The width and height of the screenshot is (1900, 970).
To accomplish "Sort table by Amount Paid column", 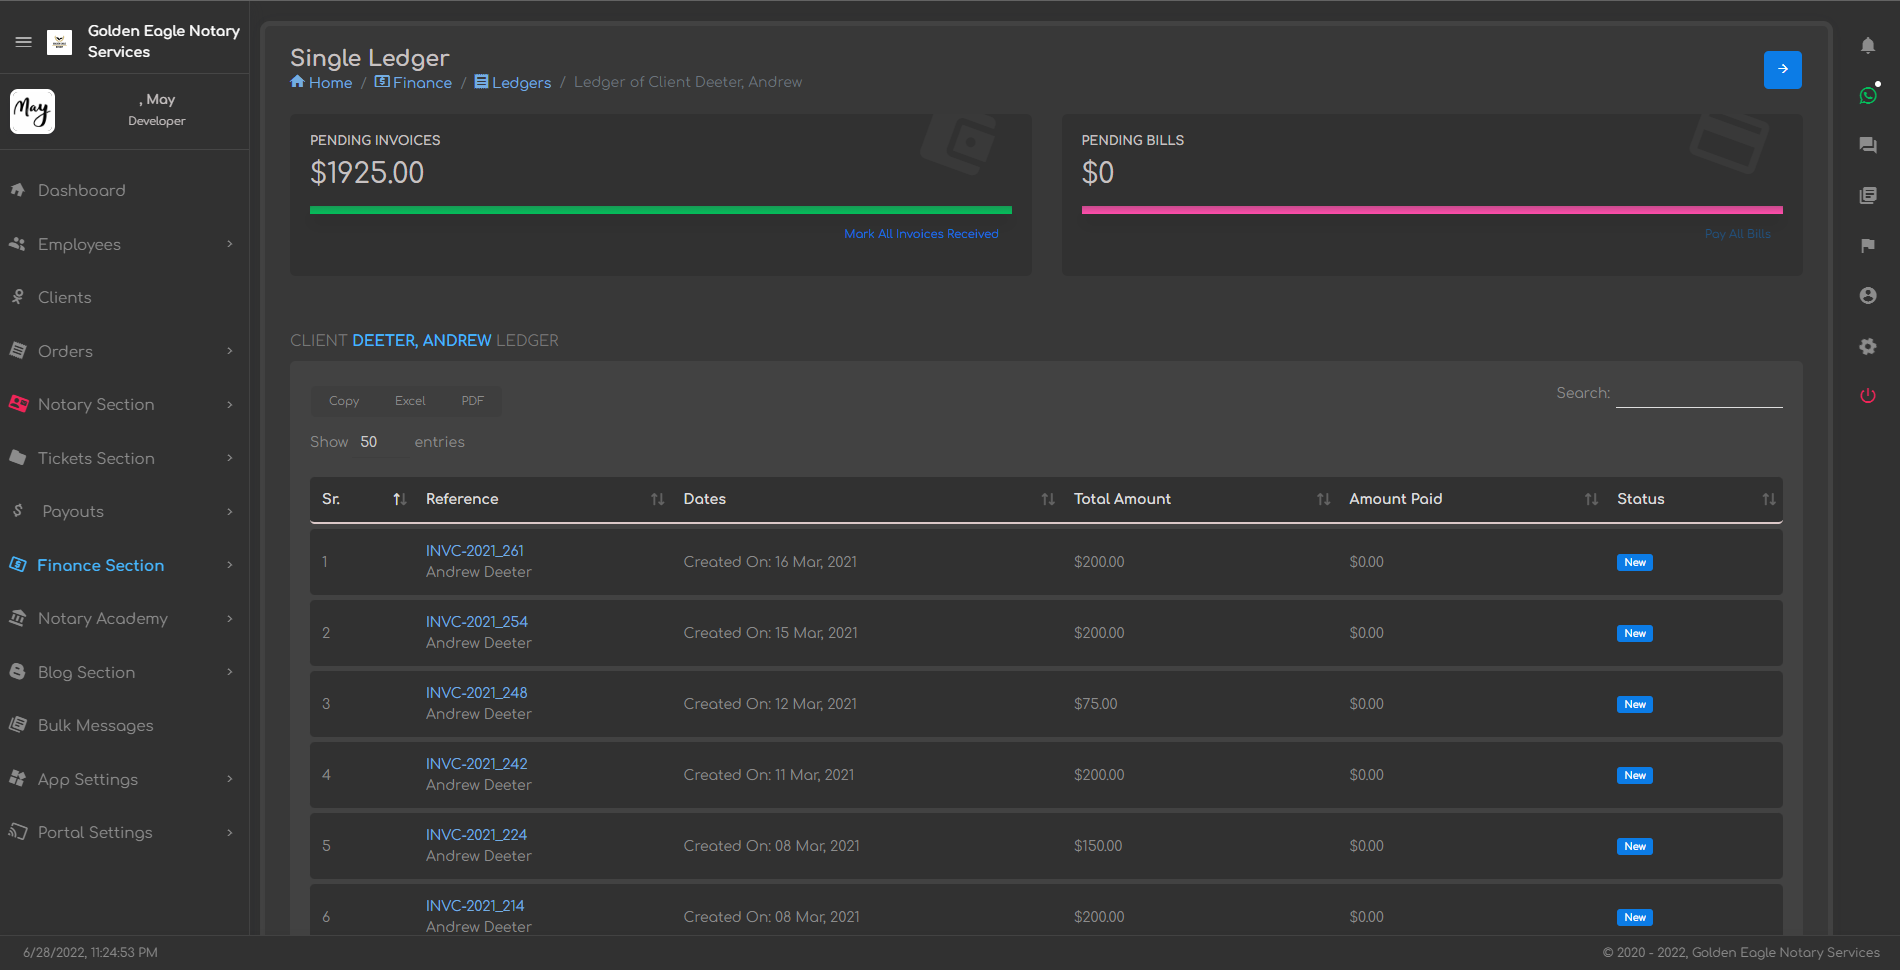I will (x=1472, y=499).
